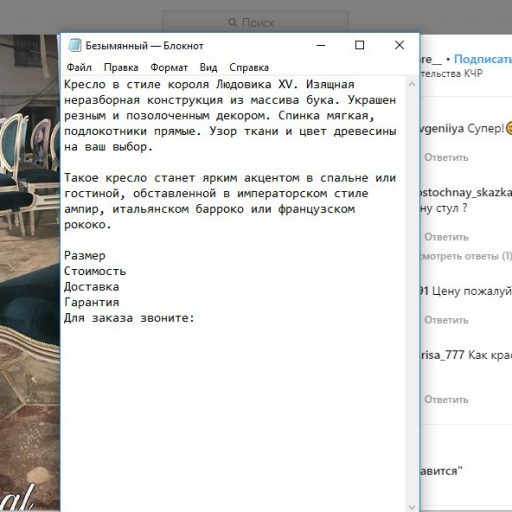512x512 pixels.
Task: Click the Поиск search field in browser
Action: [x=256, y=22]
